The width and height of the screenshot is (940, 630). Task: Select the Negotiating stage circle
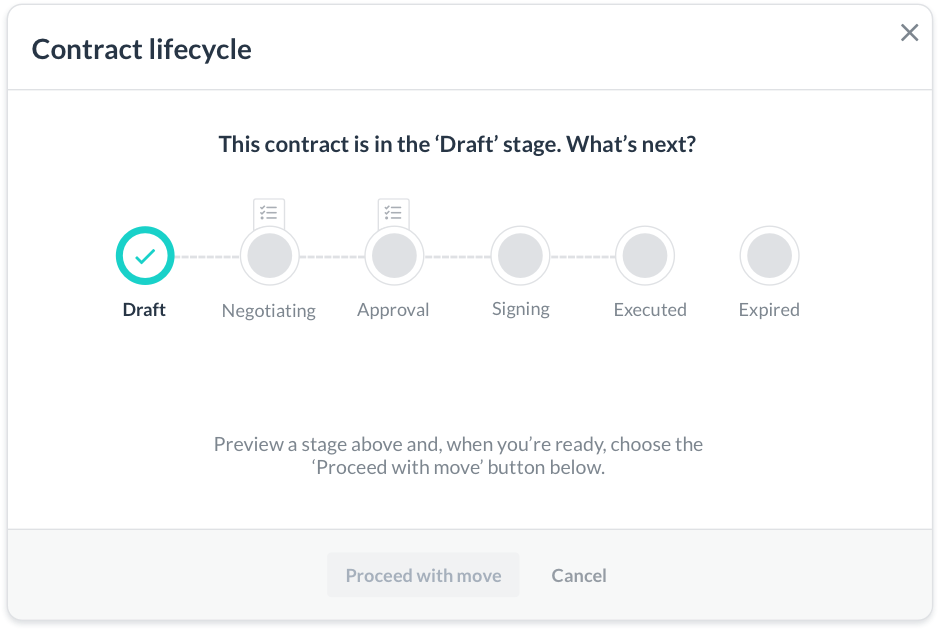tap(268, 255)
